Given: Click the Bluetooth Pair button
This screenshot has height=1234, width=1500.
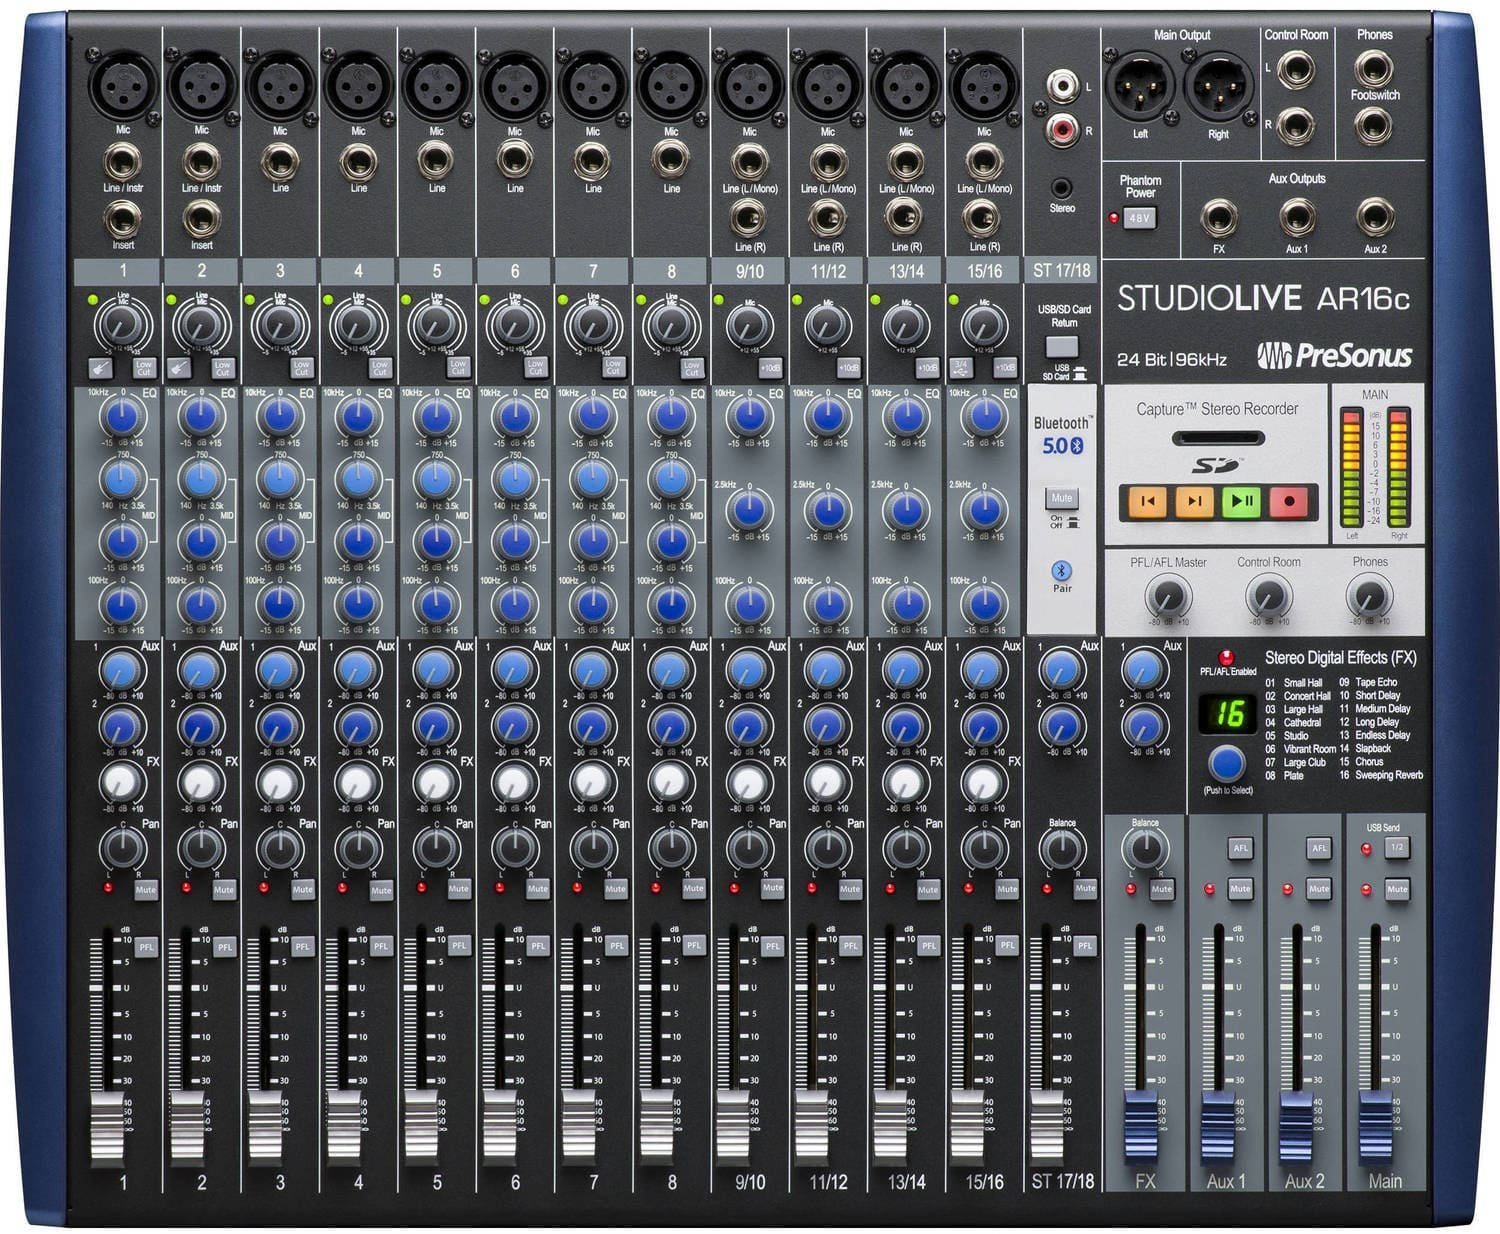Looking at the screenshot, I should (1061, 571).
